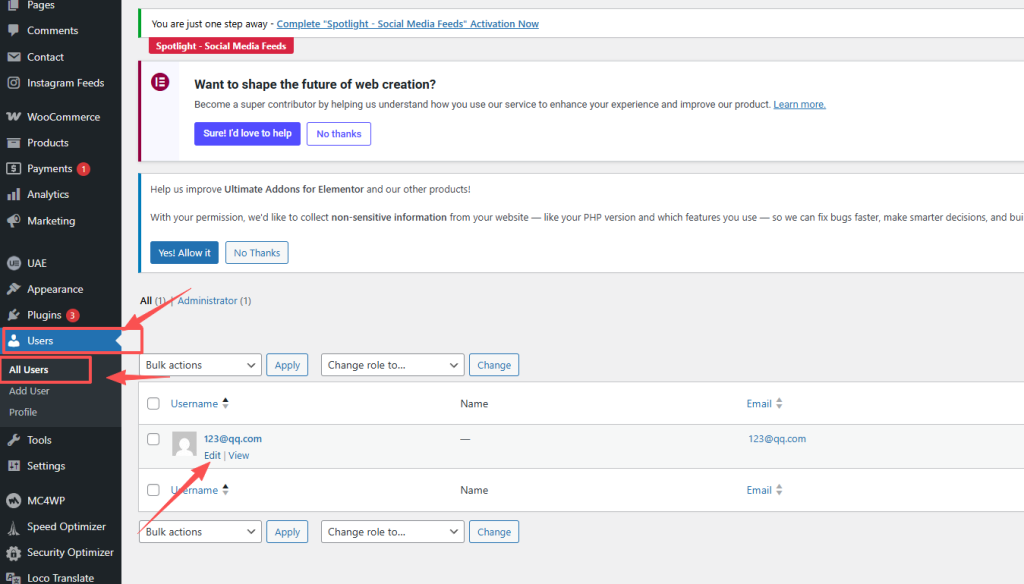Click Edit link under 123@qq.com
Viewport: 1024px width, 584px height.
click(x=212, y=455)
